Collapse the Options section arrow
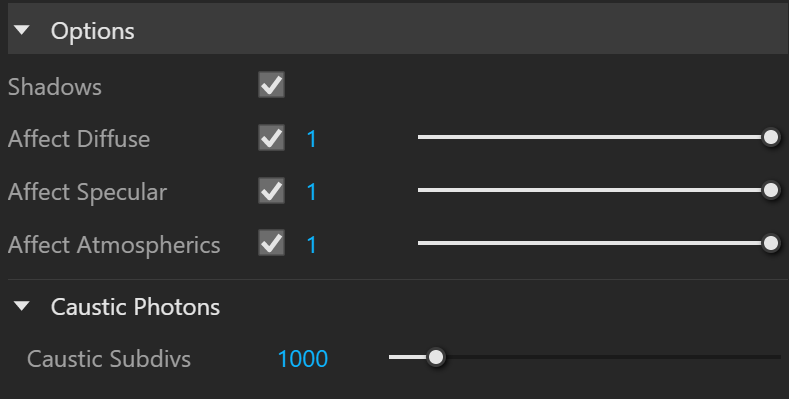 tap(22, 30)
